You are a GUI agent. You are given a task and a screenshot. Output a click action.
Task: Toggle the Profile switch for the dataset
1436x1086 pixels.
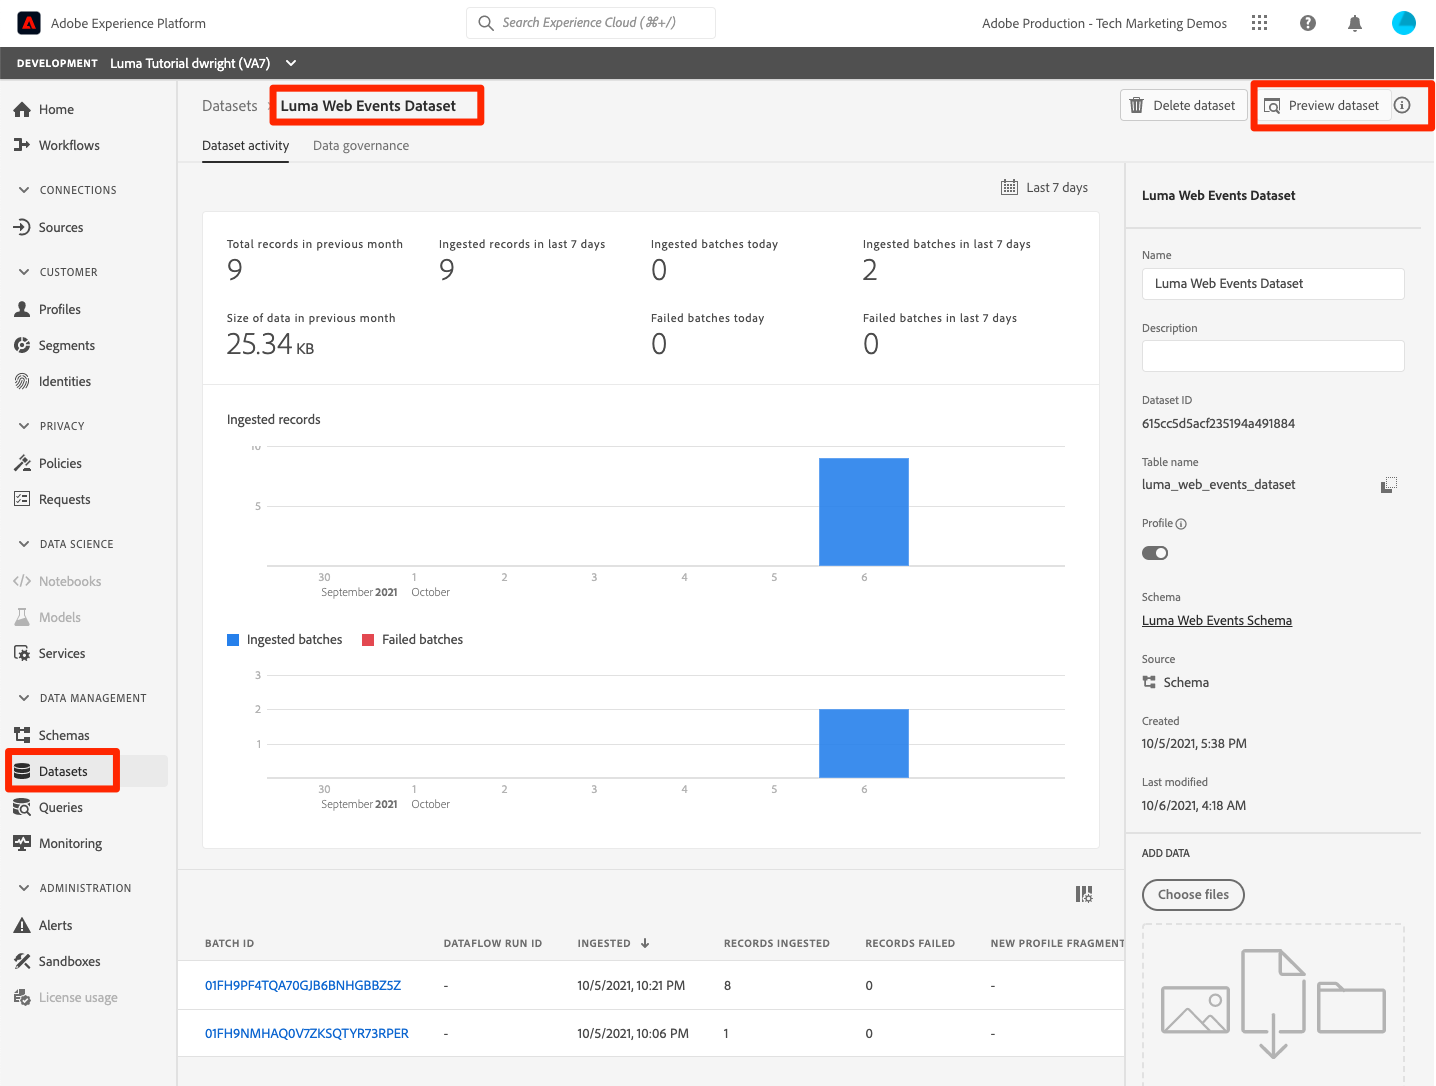pos(1155,553)
